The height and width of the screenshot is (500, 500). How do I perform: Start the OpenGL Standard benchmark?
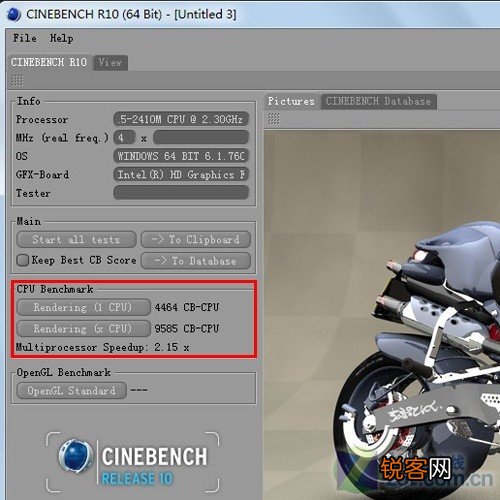coord(71,391)
